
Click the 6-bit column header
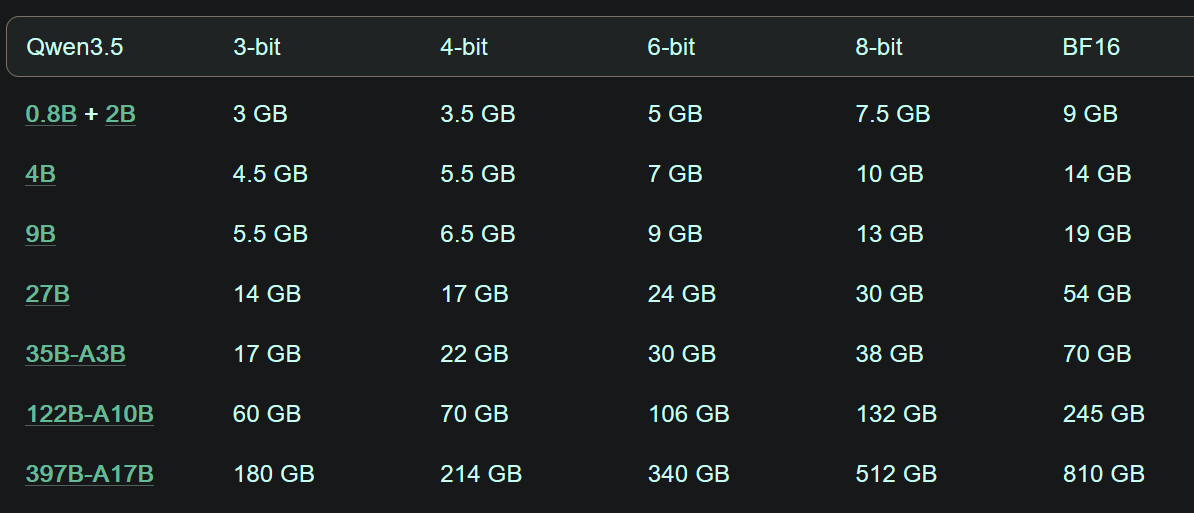[671, 47]
